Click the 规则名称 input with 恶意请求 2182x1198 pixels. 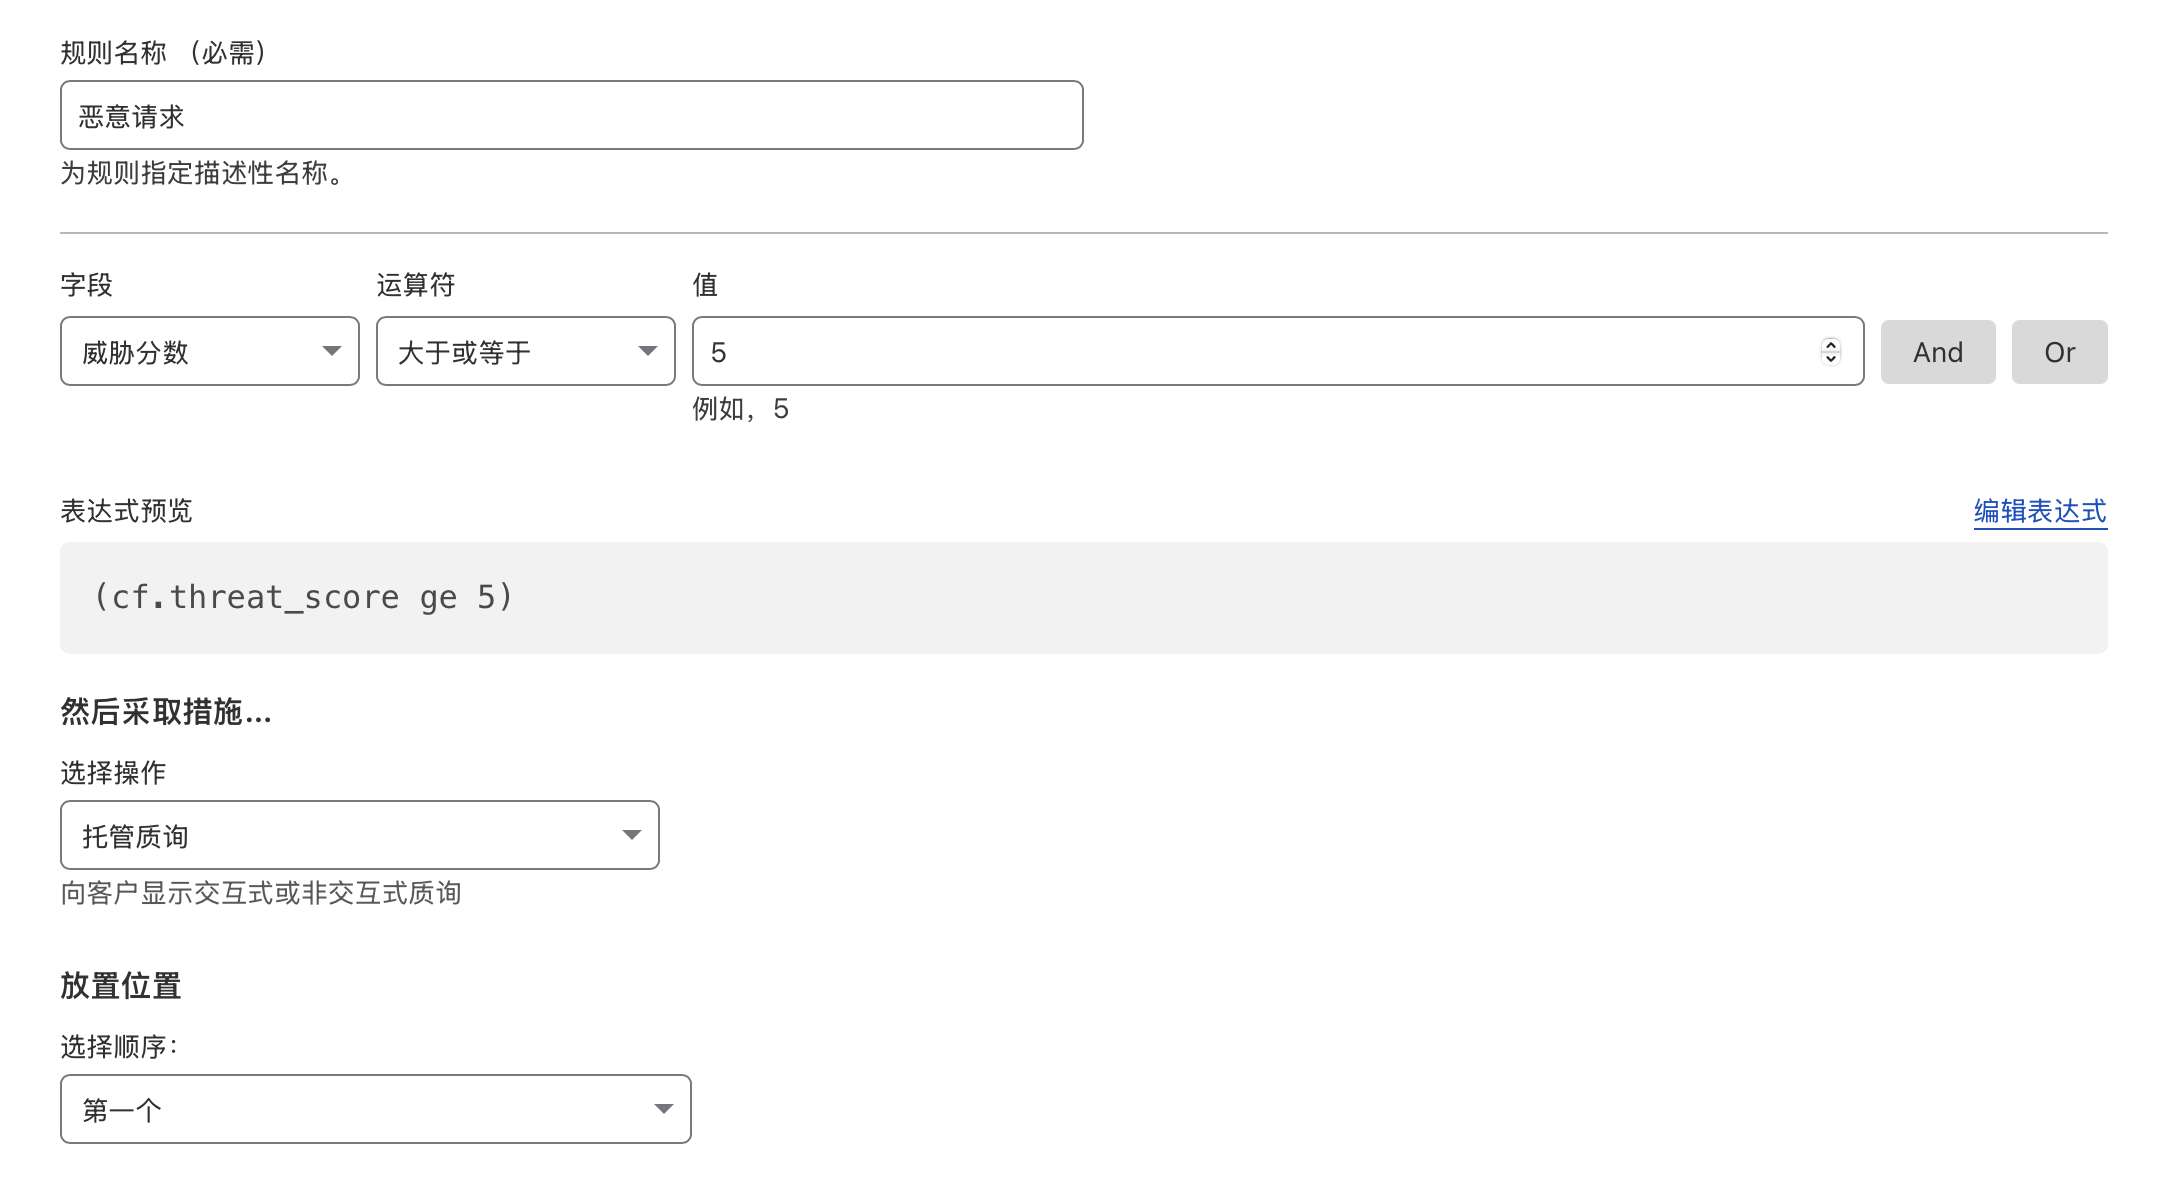coord(571,116)
